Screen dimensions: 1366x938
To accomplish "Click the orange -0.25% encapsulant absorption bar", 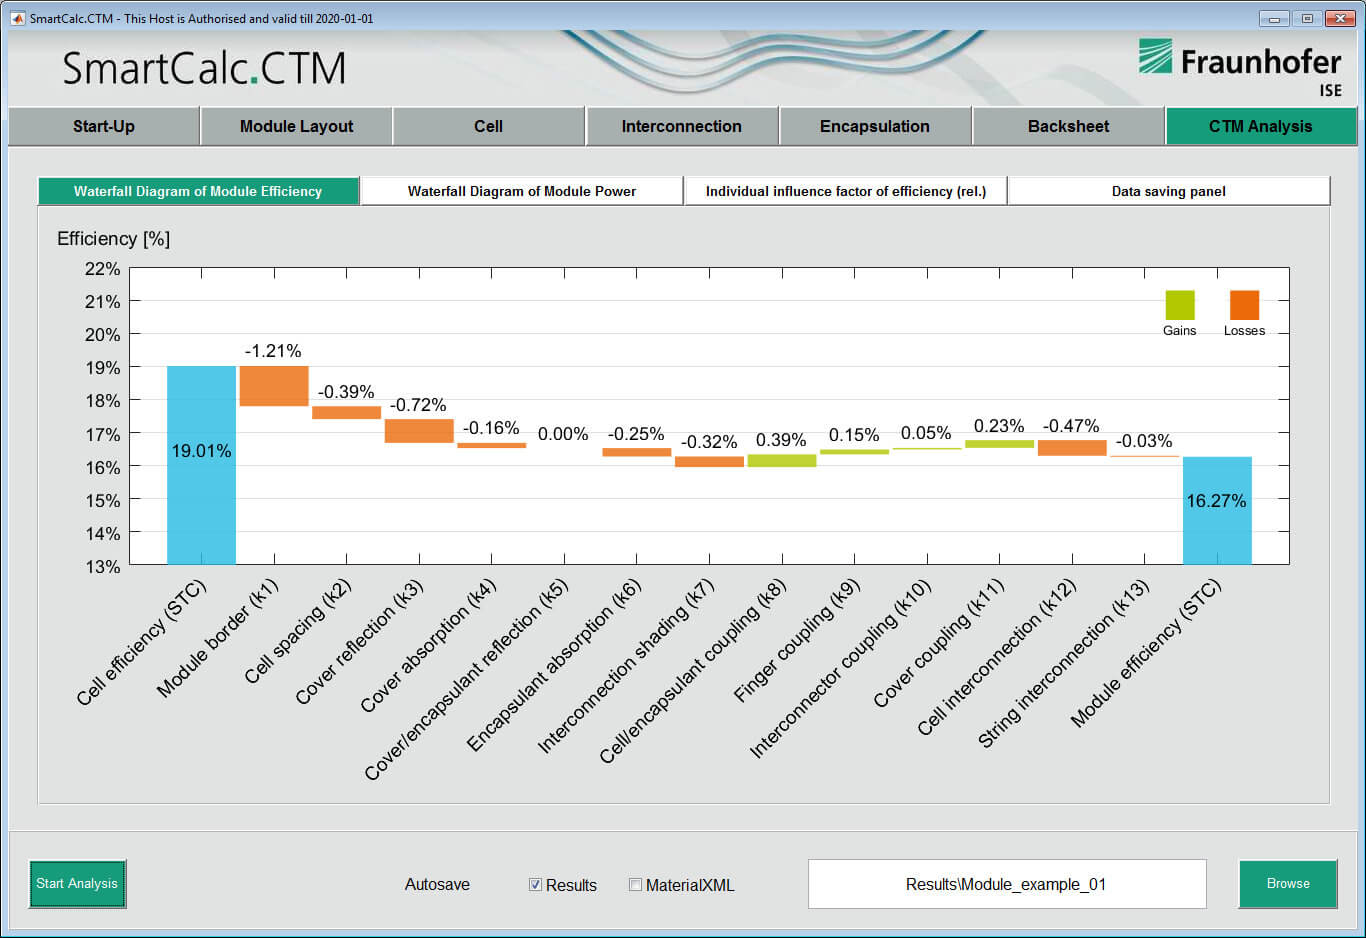I will click(x=637, y=452).
